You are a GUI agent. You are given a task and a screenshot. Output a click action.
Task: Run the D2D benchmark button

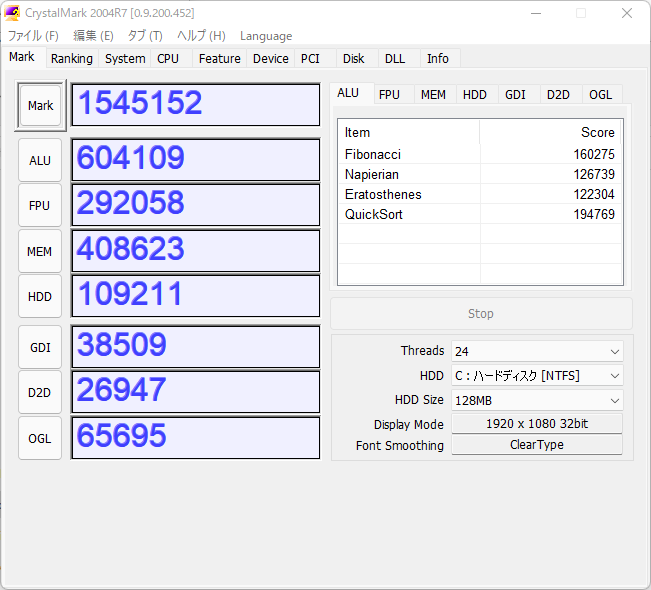40,392
